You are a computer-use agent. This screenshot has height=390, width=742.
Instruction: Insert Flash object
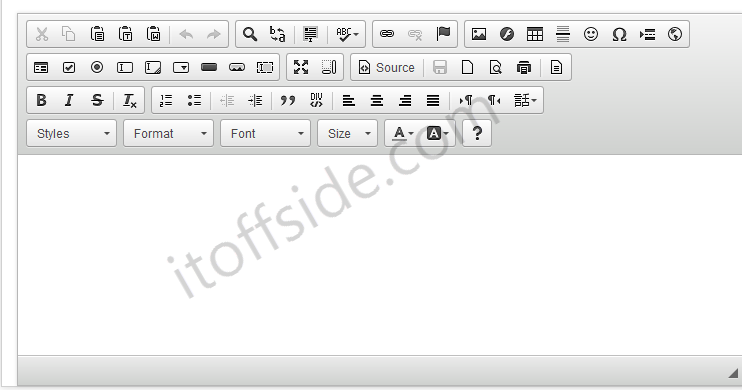coord(507,34)
